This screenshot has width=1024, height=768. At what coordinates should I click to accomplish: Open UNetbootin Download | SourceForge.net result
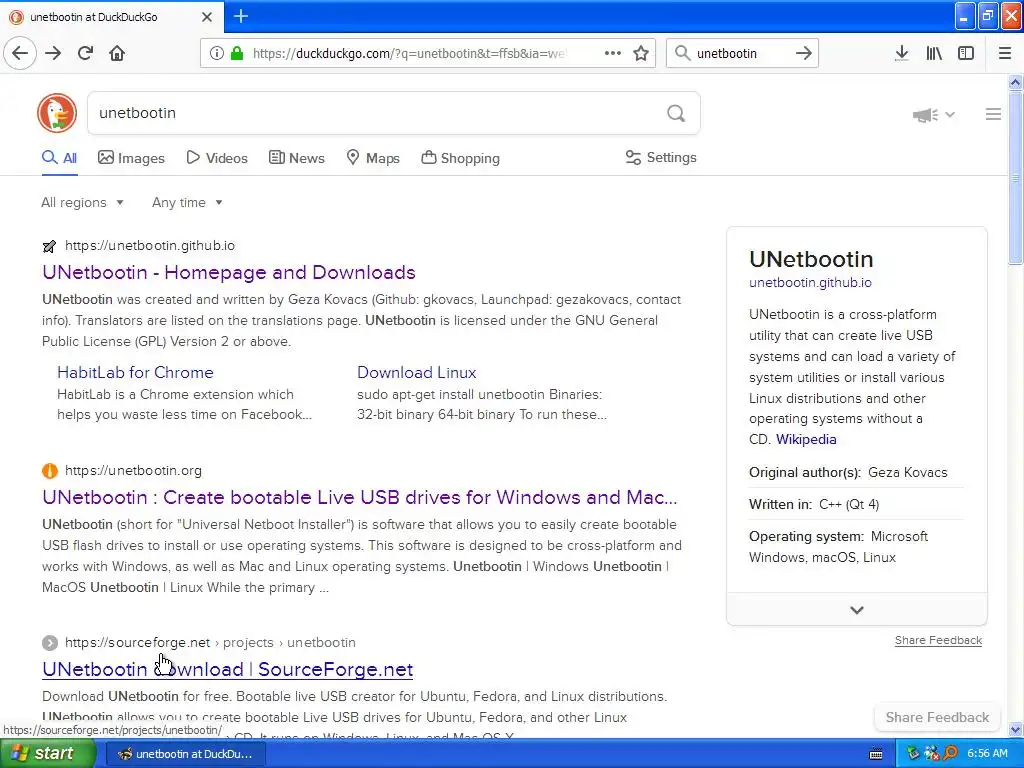(x=227, y=669)
